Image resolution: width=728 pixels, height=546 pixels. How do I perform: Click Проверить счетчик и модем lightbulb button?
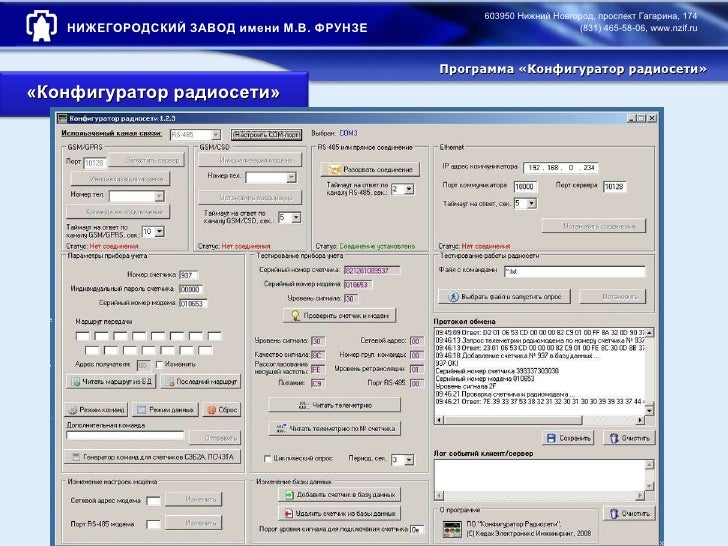[x=339, y=316]
